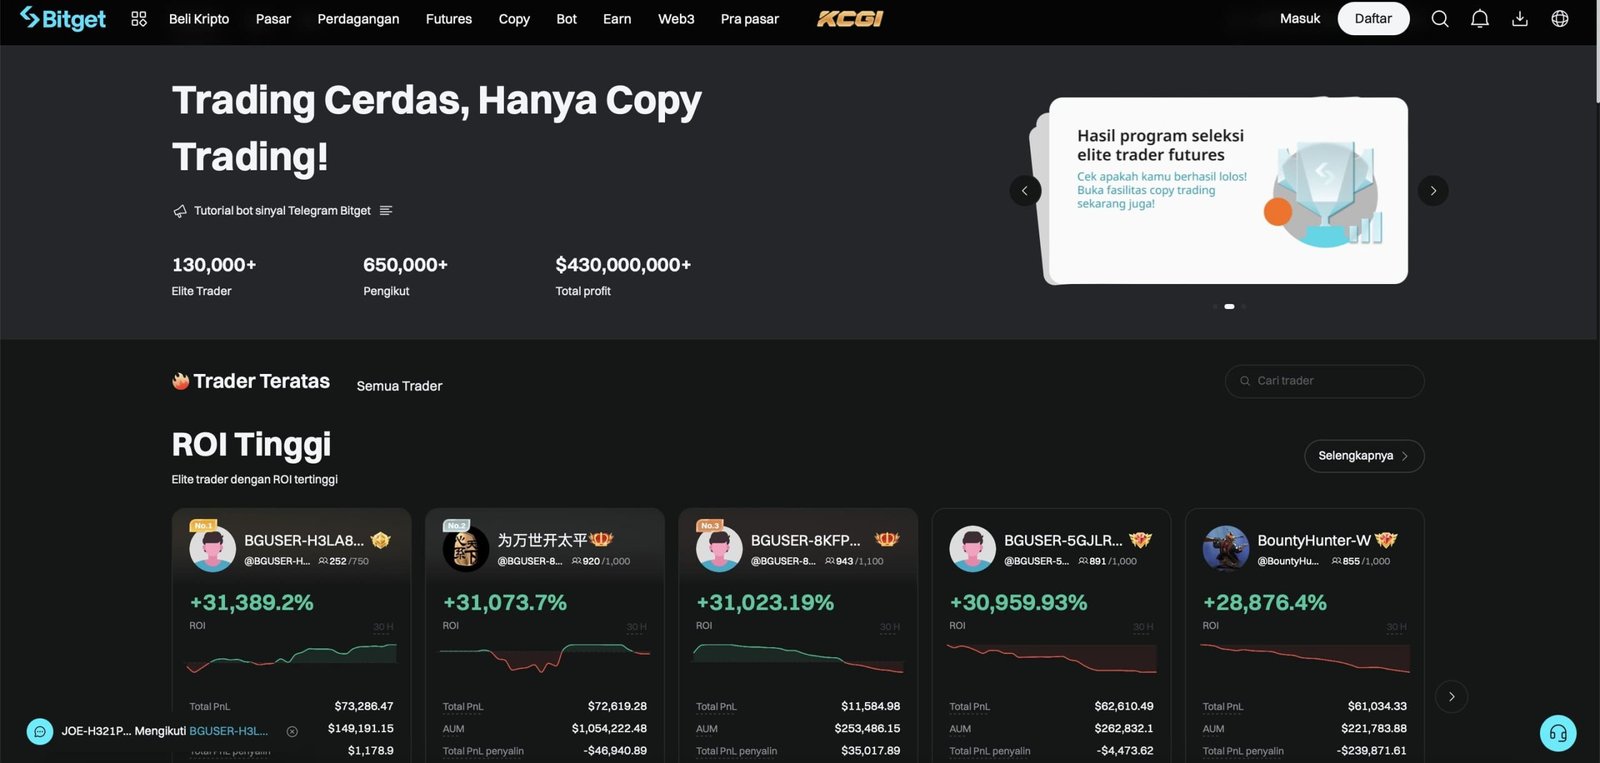This screenshot has width=1600, height=763.
Task: Click the Daftar sign-up button
Action: pyautogui.click(x=1373, y=19)
